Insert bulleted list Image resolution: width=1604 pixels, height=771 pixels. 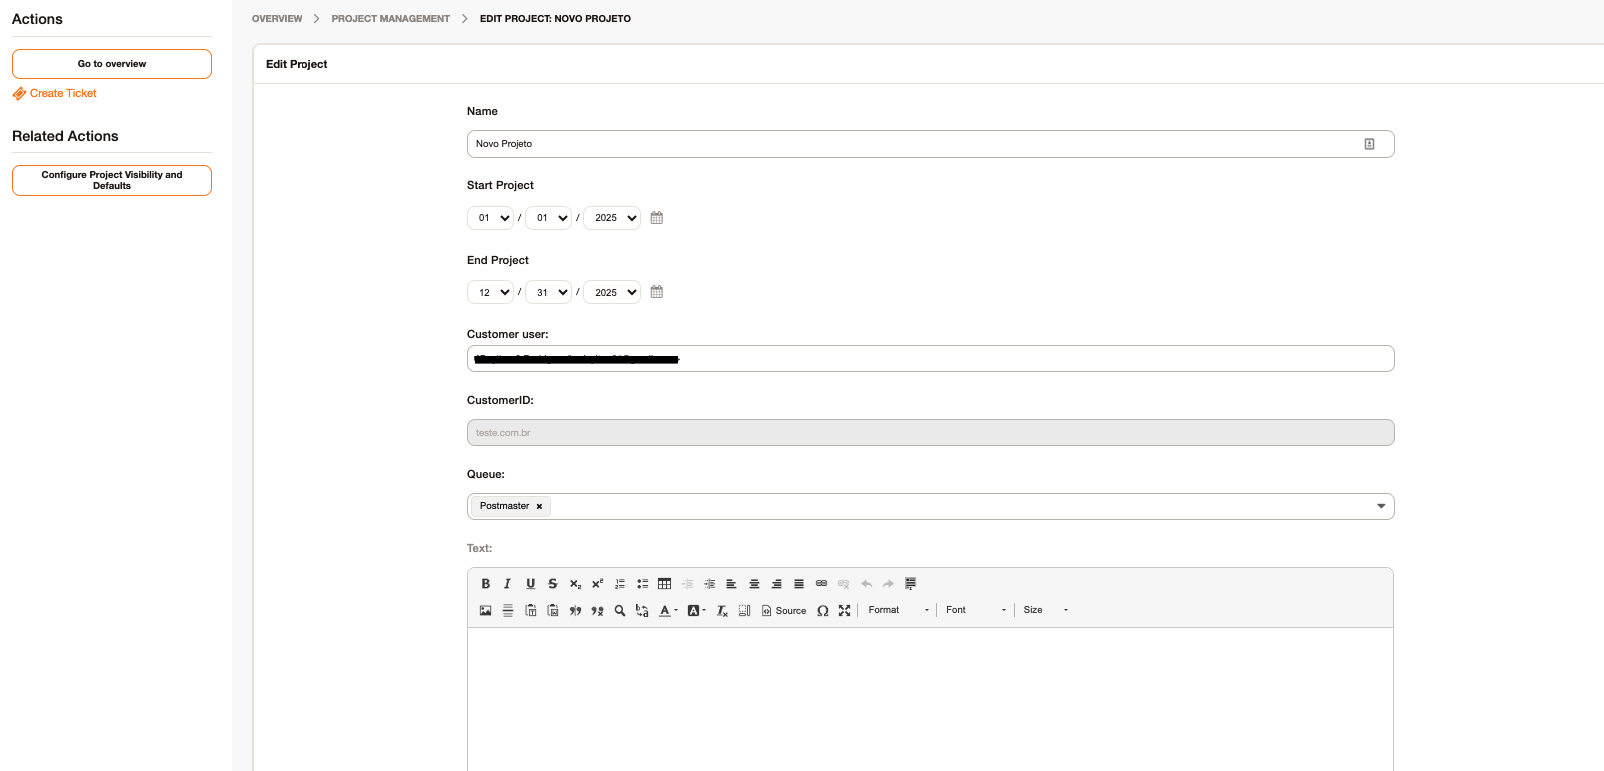(x=642, y=584)
